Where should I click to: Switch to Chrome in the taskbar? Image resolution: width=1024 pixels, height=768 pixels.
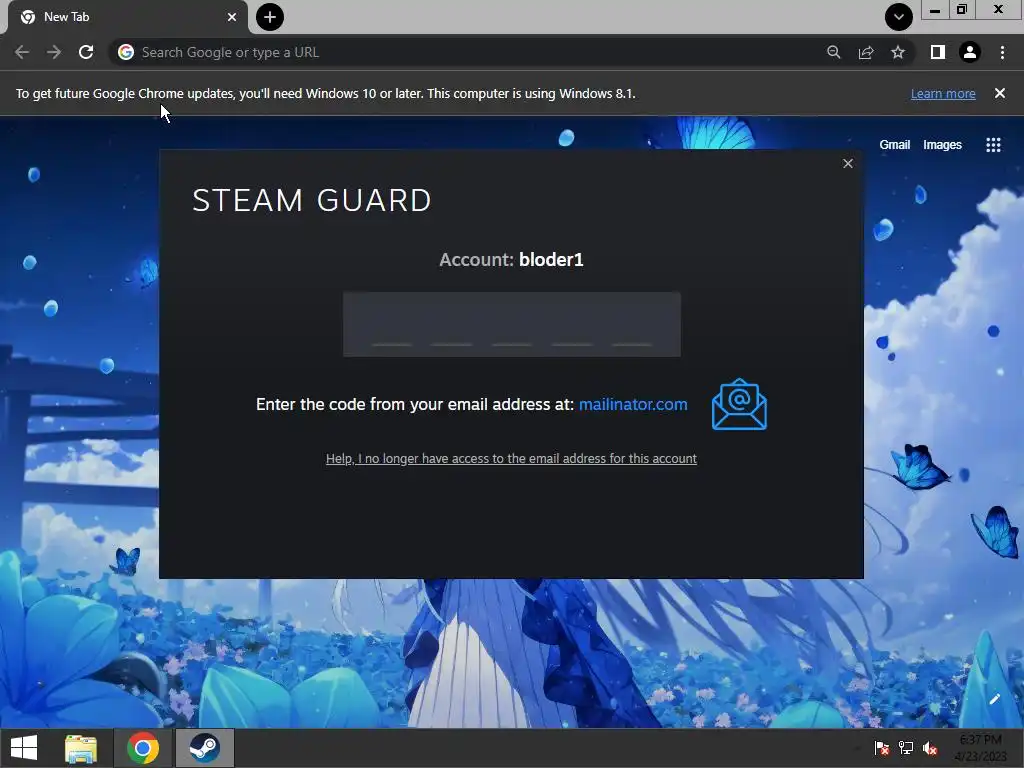[143, 748]
